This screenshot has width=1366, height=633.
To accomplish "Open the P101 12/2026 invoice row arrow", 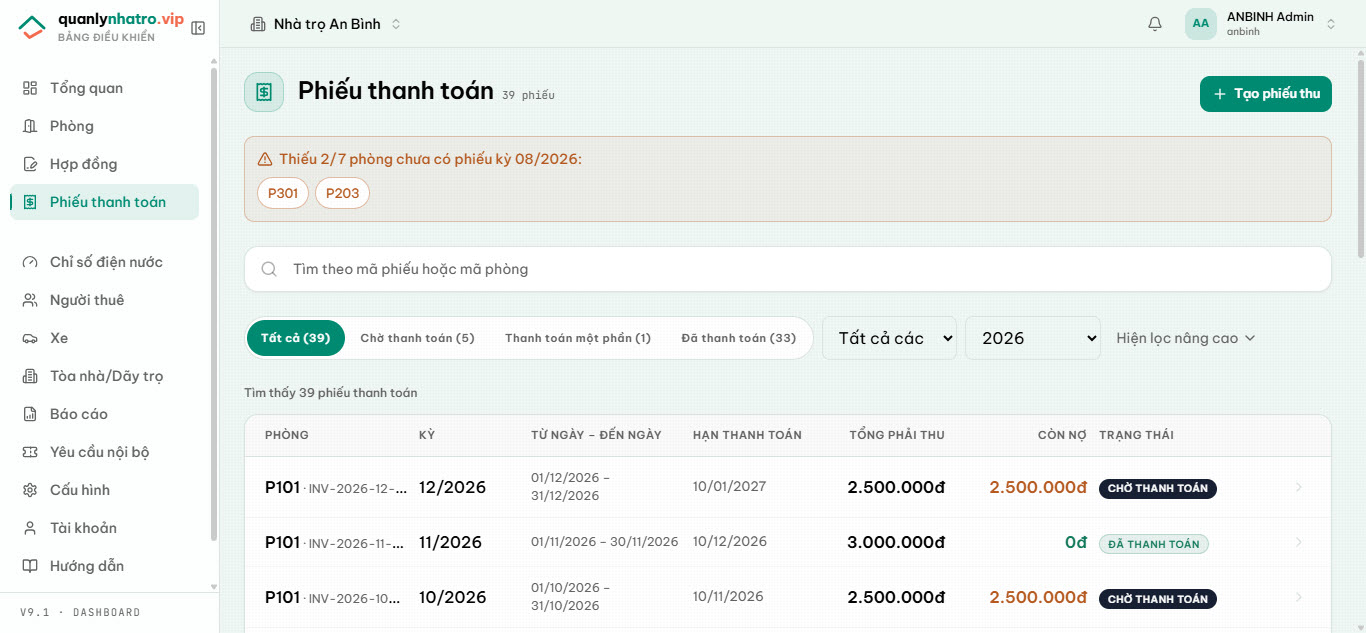I will pyautogui.click(x=1299, y=487).
